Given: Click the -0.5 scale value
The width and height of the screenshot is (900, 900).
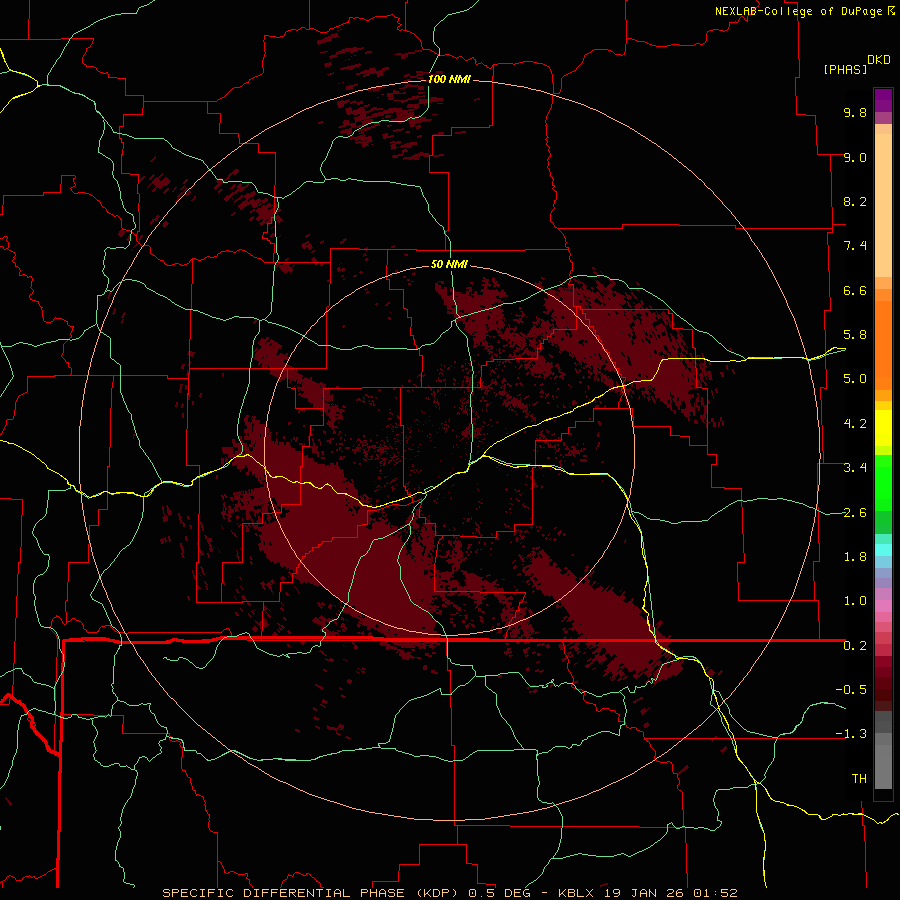Looking at the screenshot, I should (x=851, y=690).
